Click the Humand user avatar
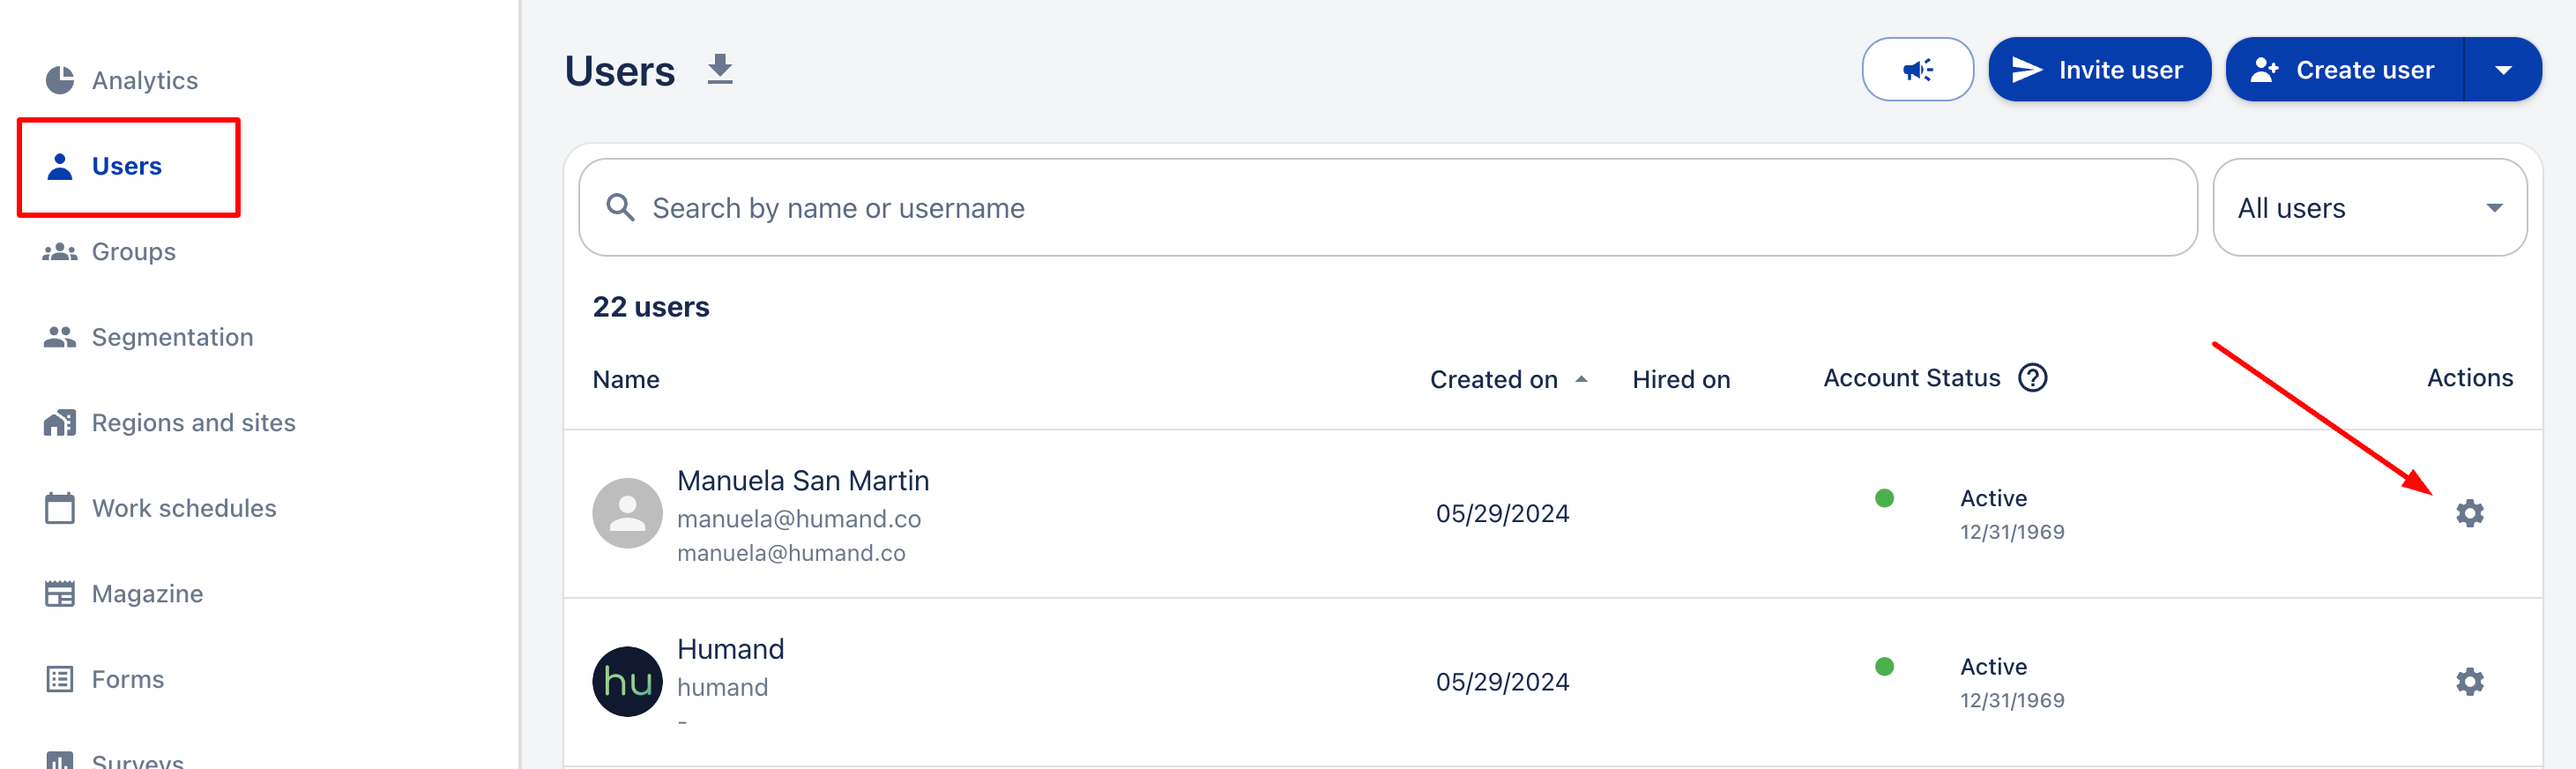Viewport: 2576px width, 769px height. coord(627,682)
